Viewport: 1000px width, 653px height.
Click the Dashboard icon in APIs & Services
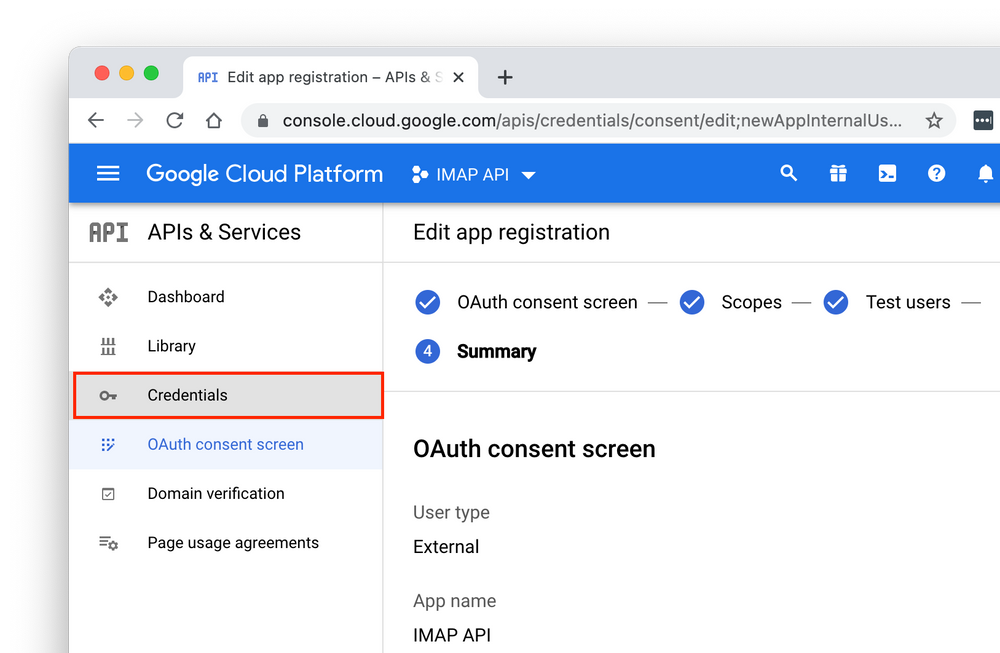[108, 296]
